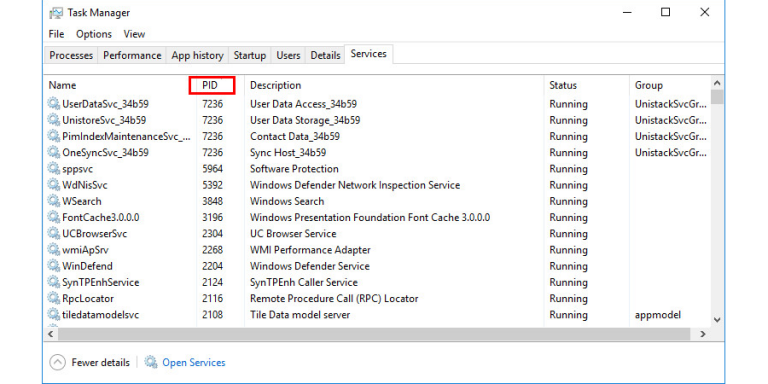
Task: Click PID value 2204
Action: 212,266
